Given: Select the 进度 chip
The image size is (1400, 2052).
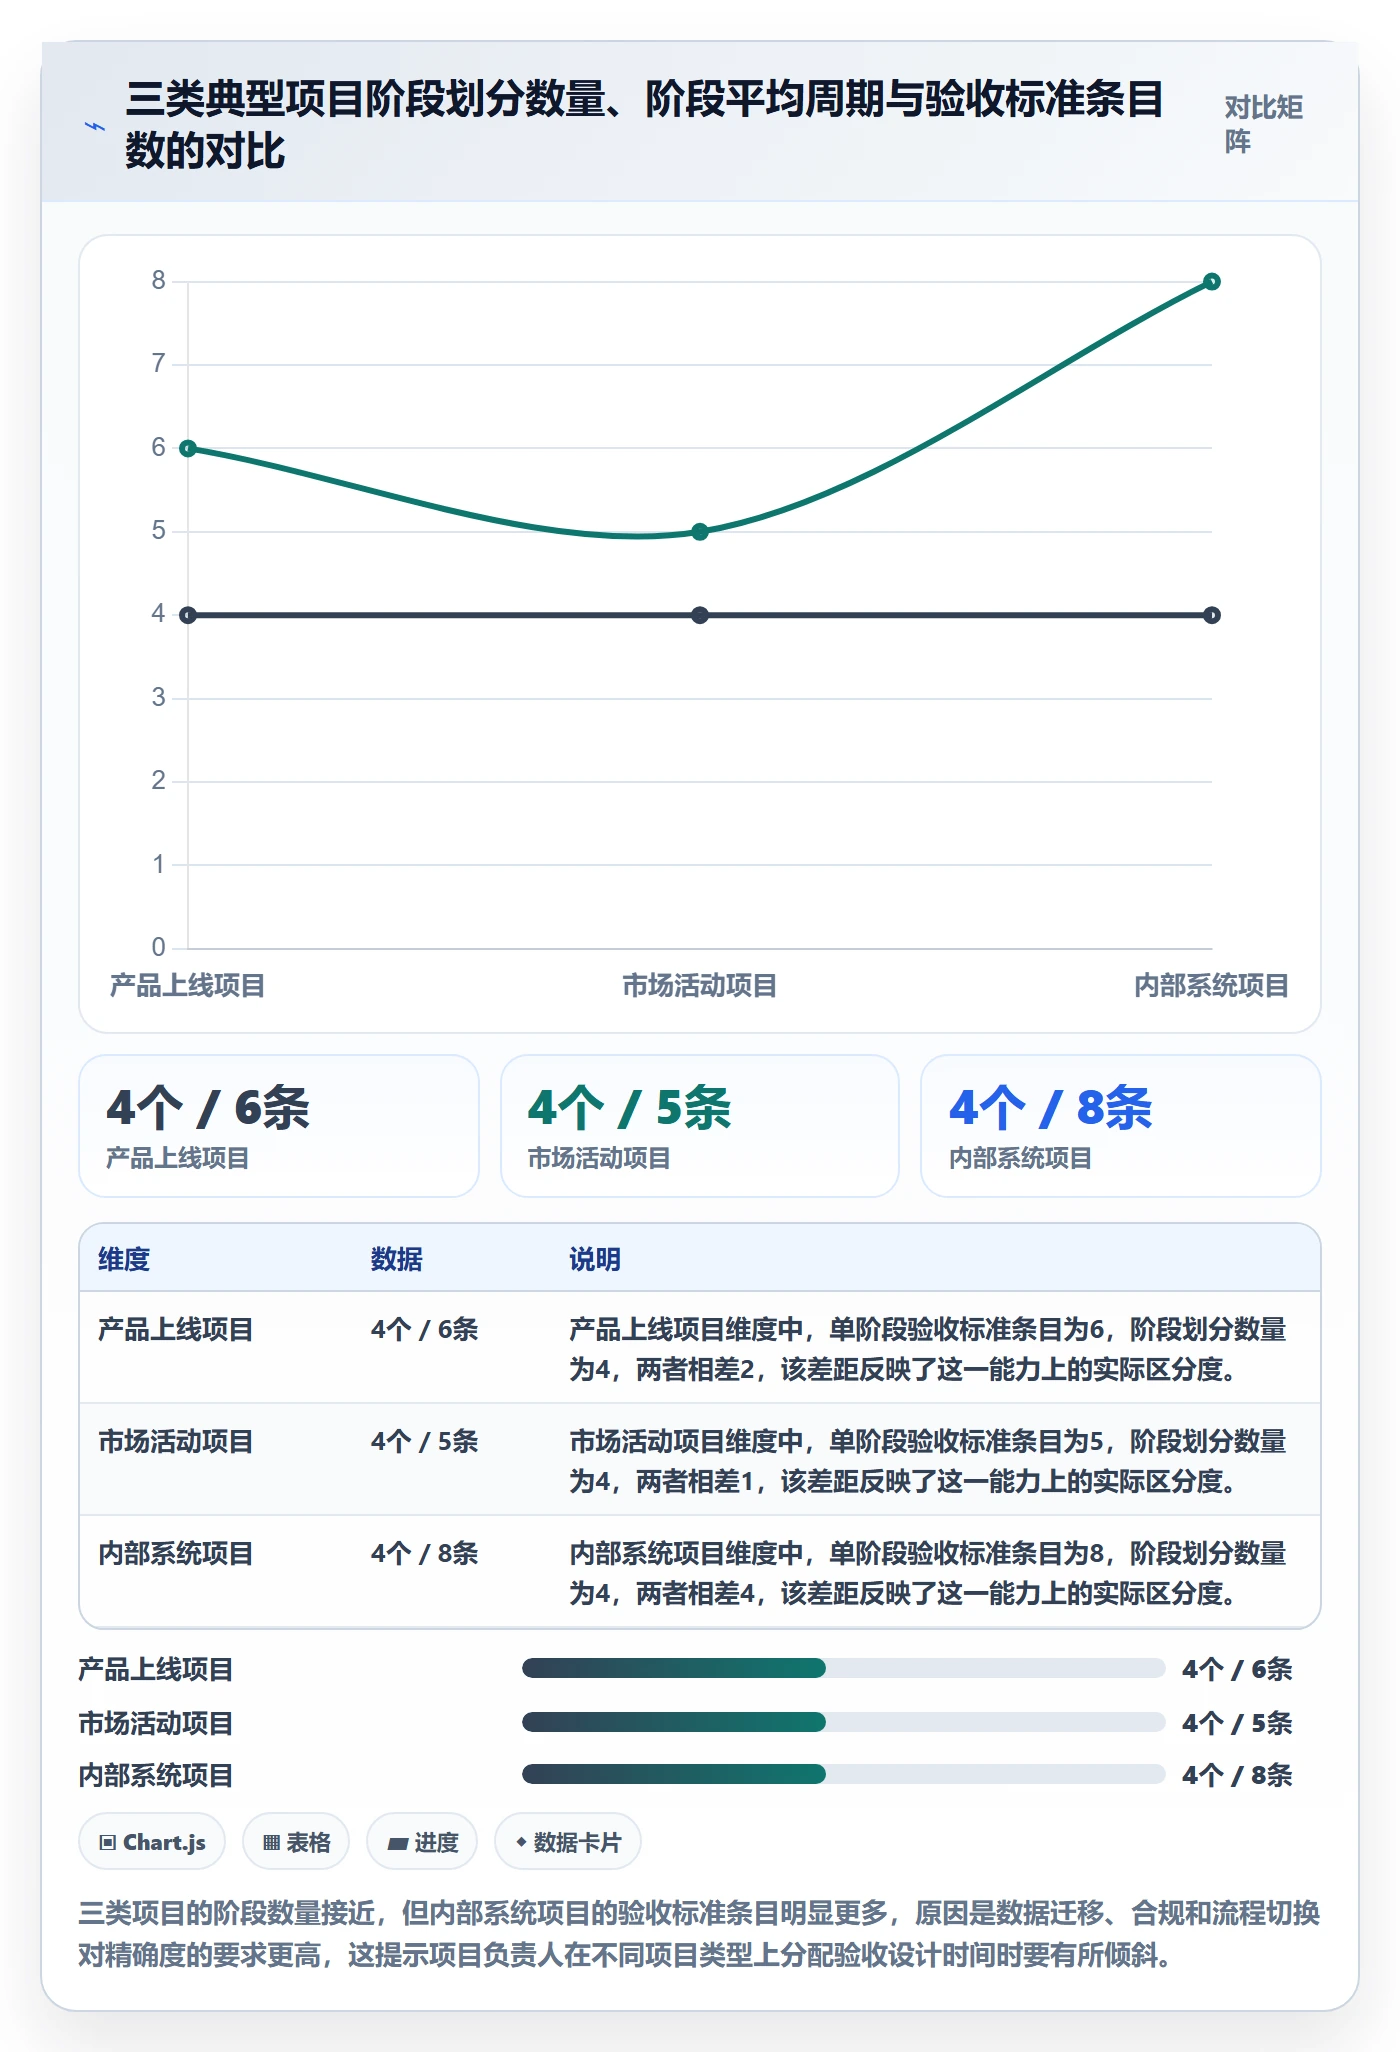Looking at the screenshot, I should click(x=422, y=1841).
